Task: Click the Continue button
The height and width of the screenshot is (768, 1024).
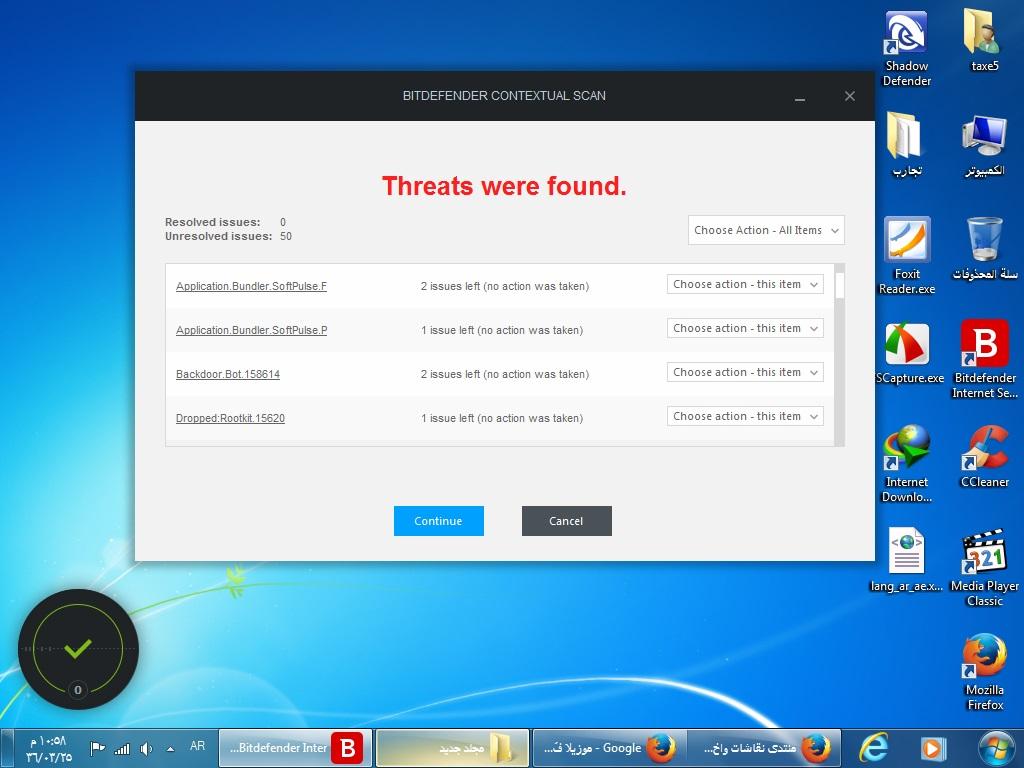Action: 439,521
